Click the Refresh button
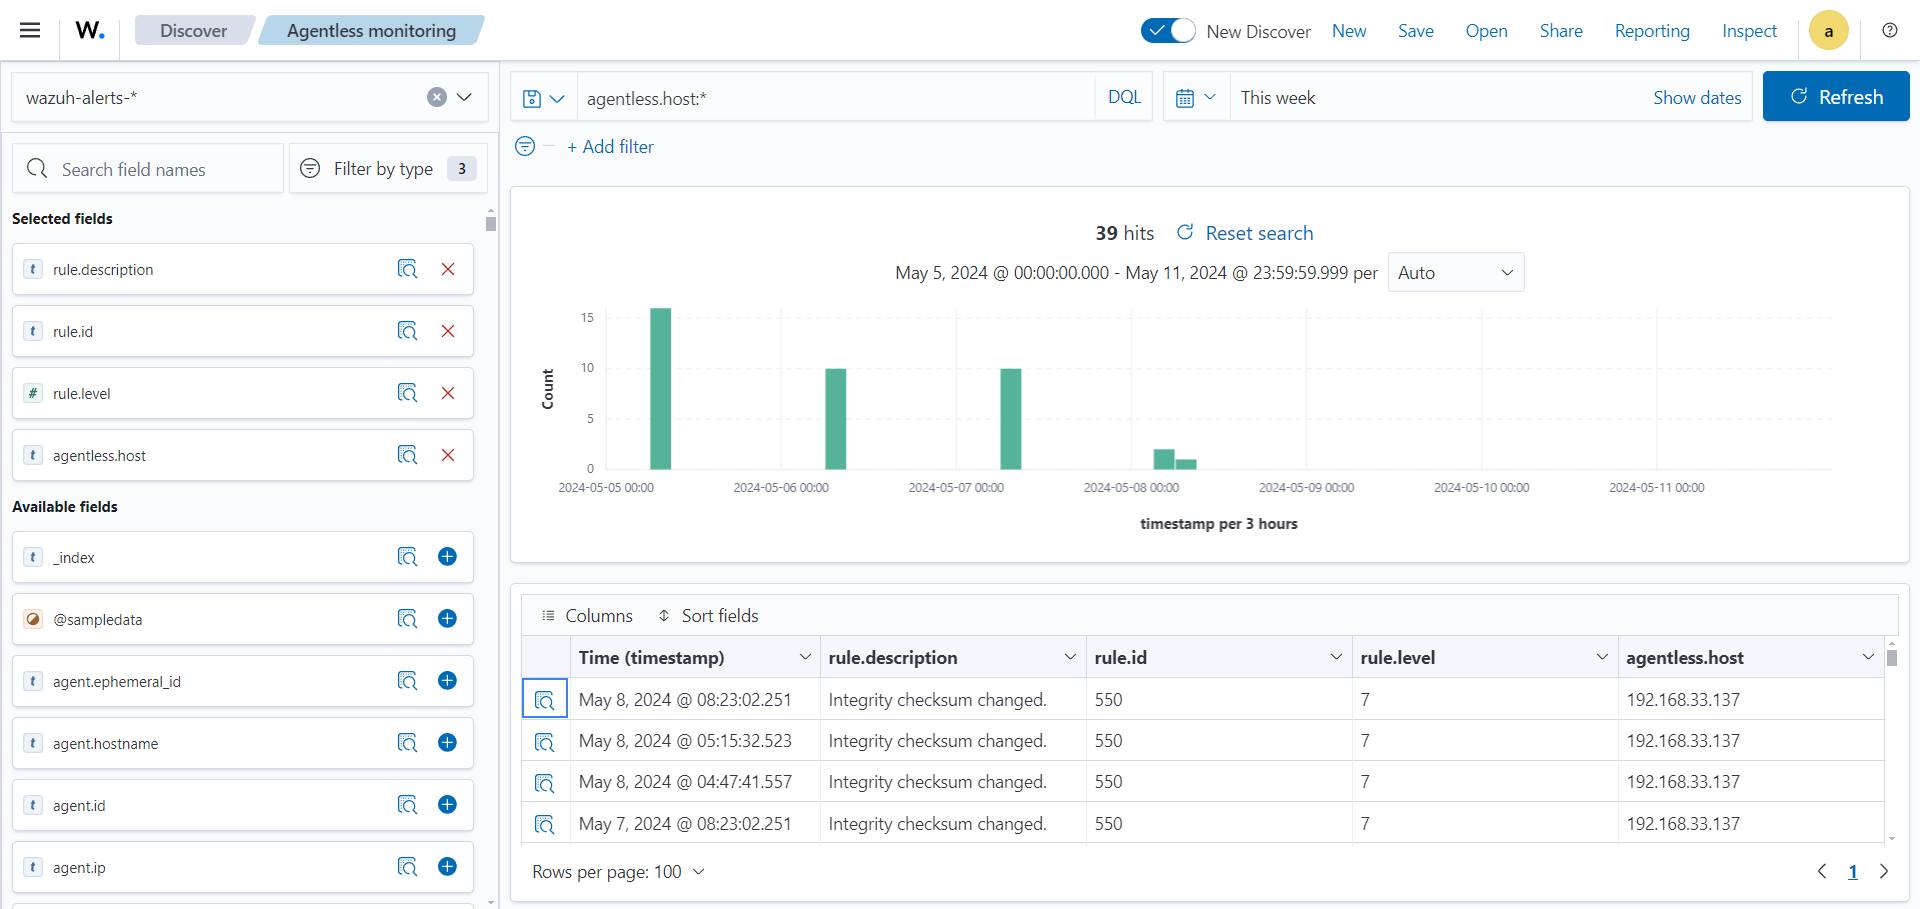Viewport: 1920px width, 909px height. pos(1835,97)
